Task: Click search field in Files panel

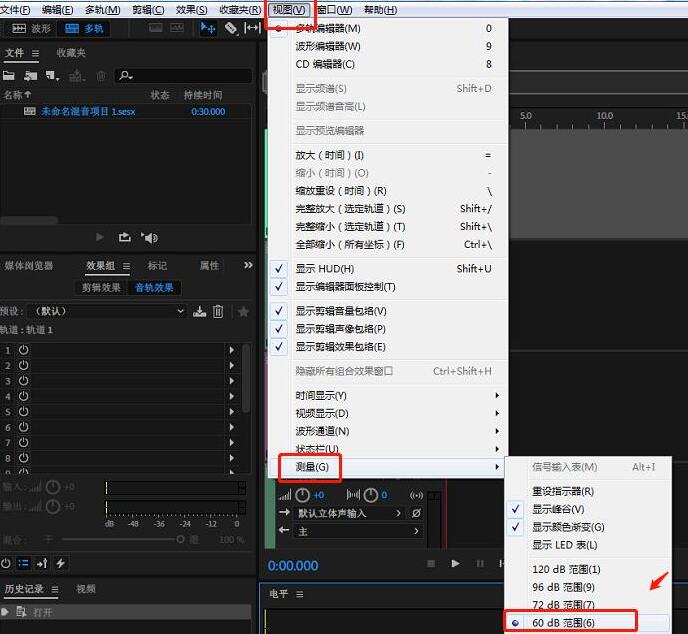Action: pyautogui.click(x=183, y=75)
